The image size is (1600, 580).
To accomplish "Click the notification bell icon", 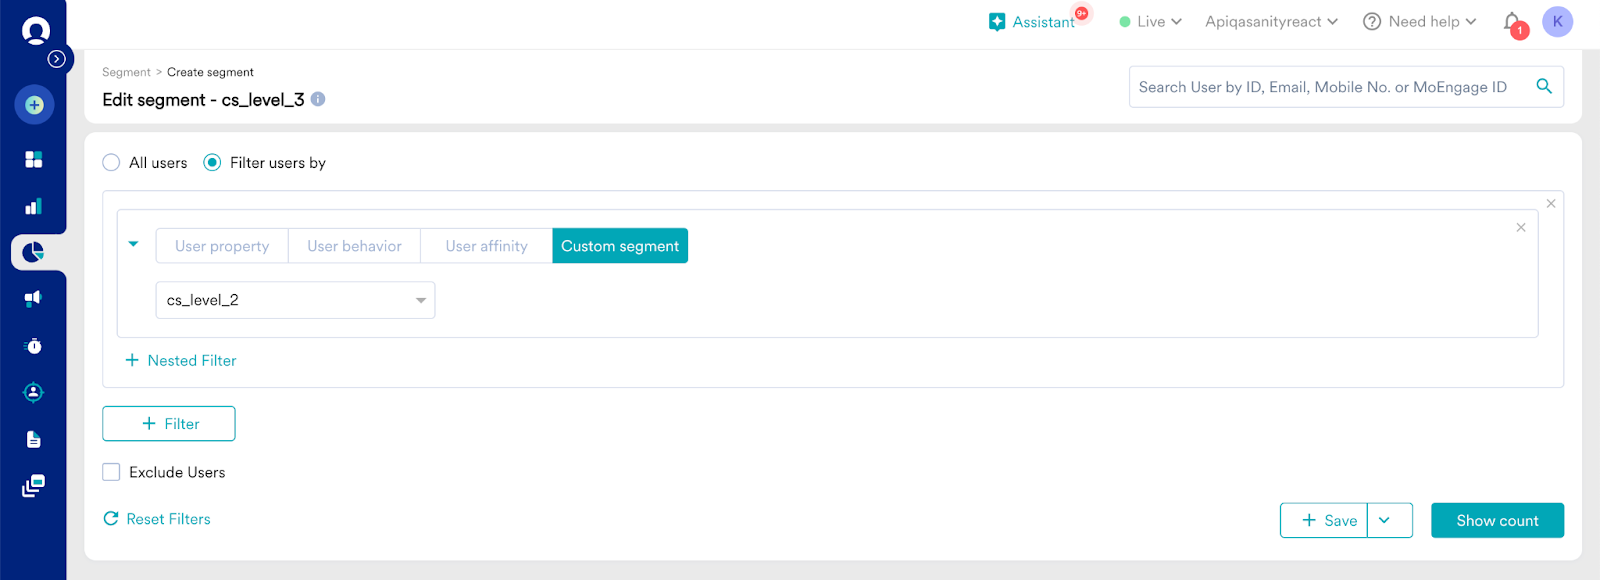I will point(1512,22).
